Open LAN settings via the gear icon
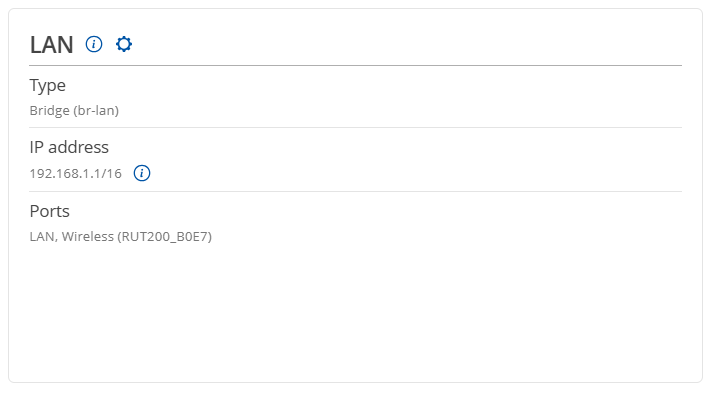The height and width of the screenshot is (398, 710). (124, 44)
